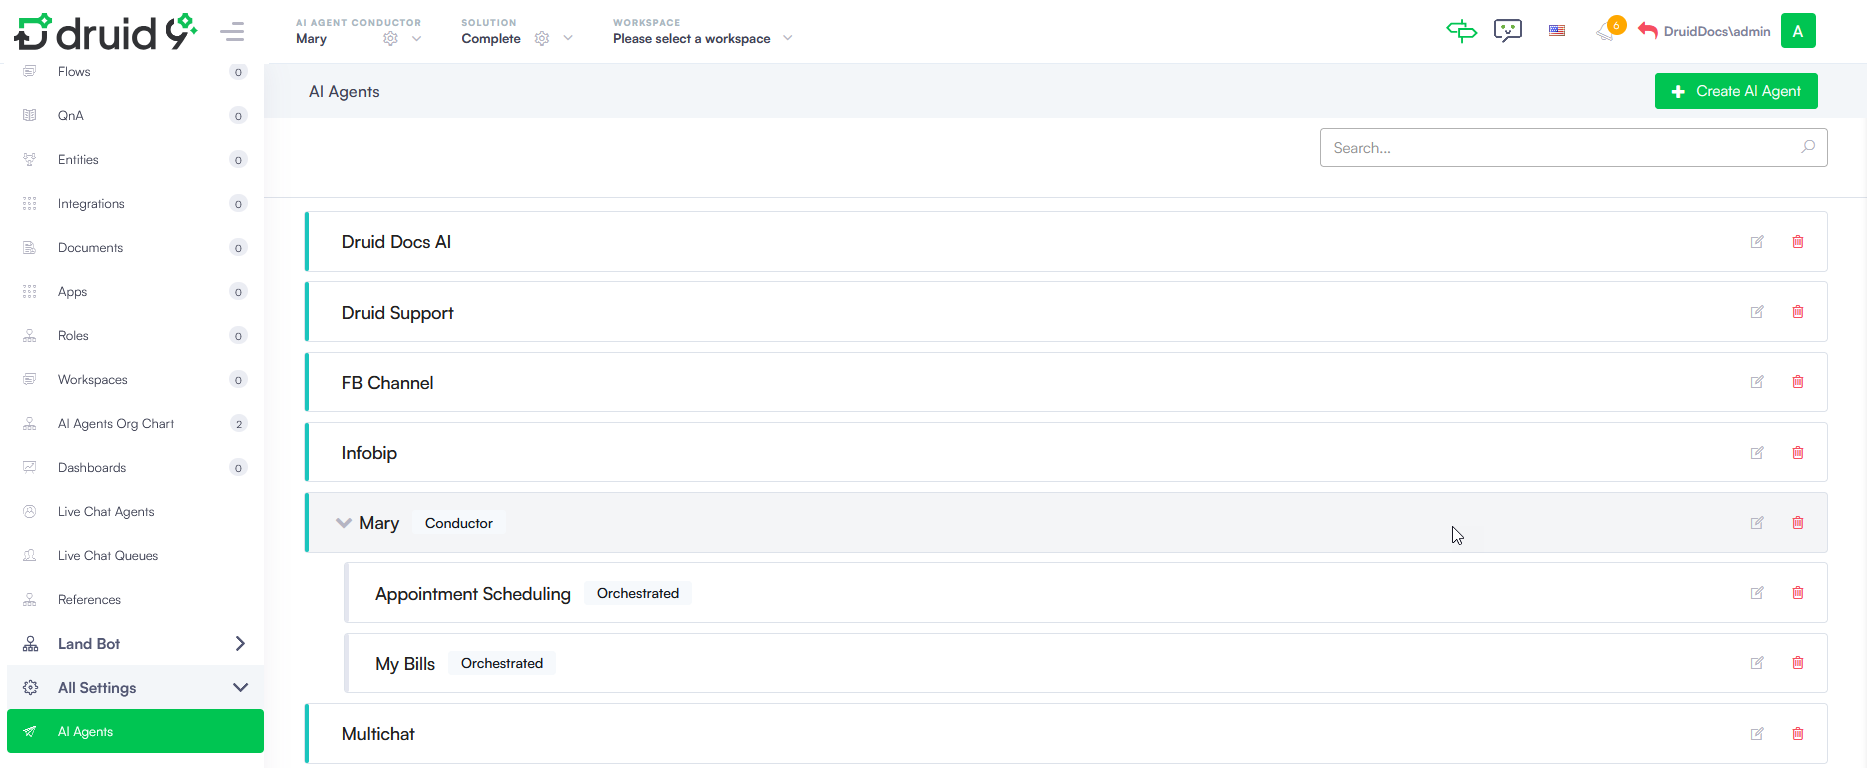
Task: Expand the Land Bot section
Action: pyautogui.click(x=240, y=644)
